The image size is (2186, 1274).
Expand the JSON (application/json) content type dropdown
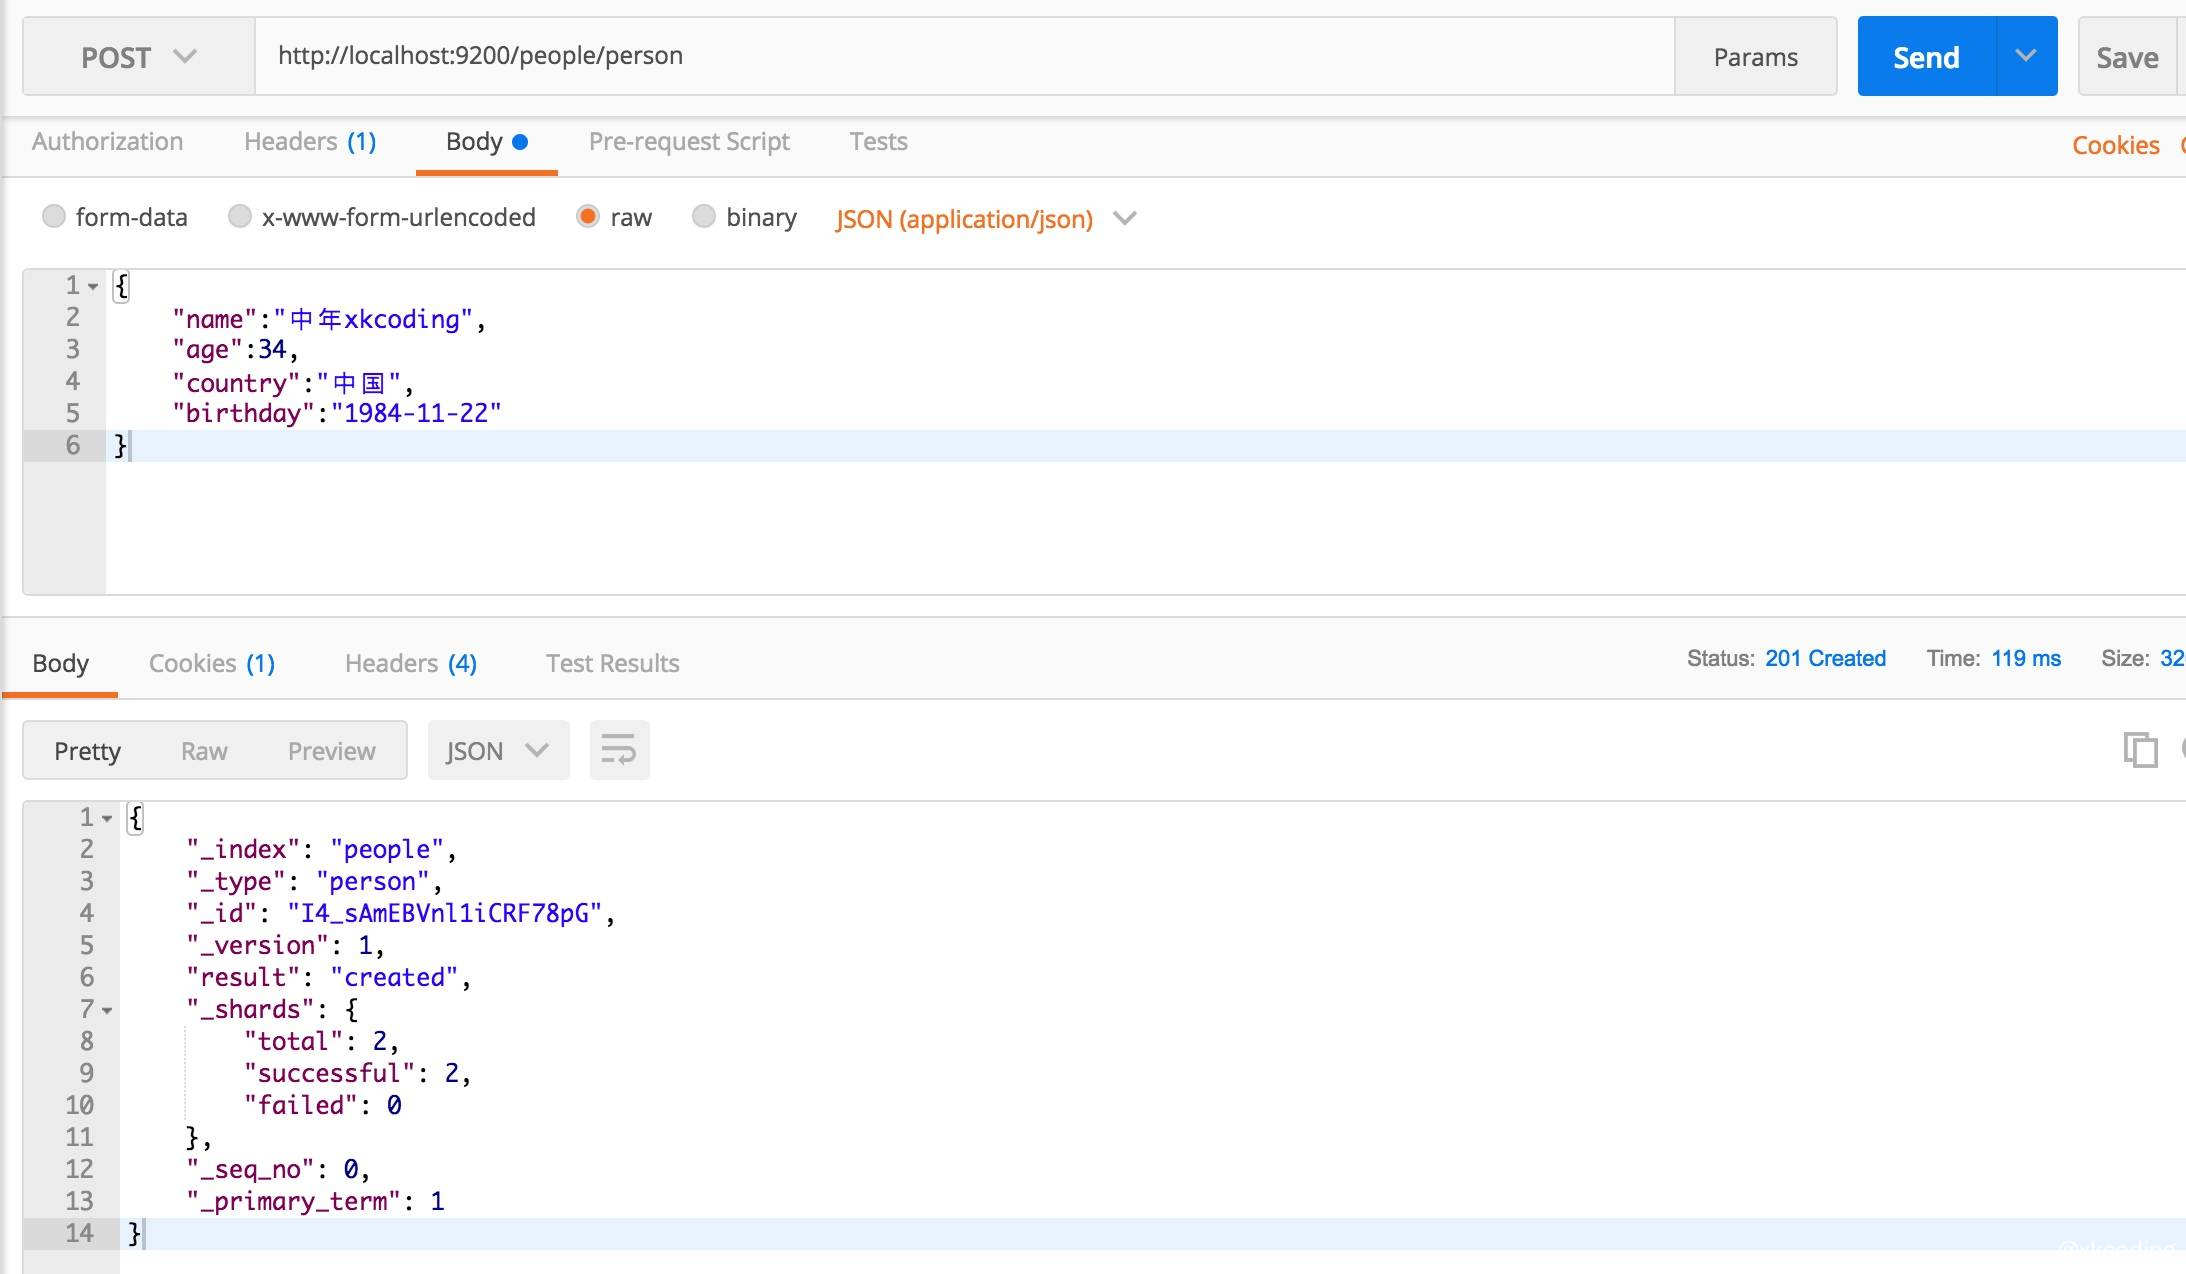[x=1125, y=218]
